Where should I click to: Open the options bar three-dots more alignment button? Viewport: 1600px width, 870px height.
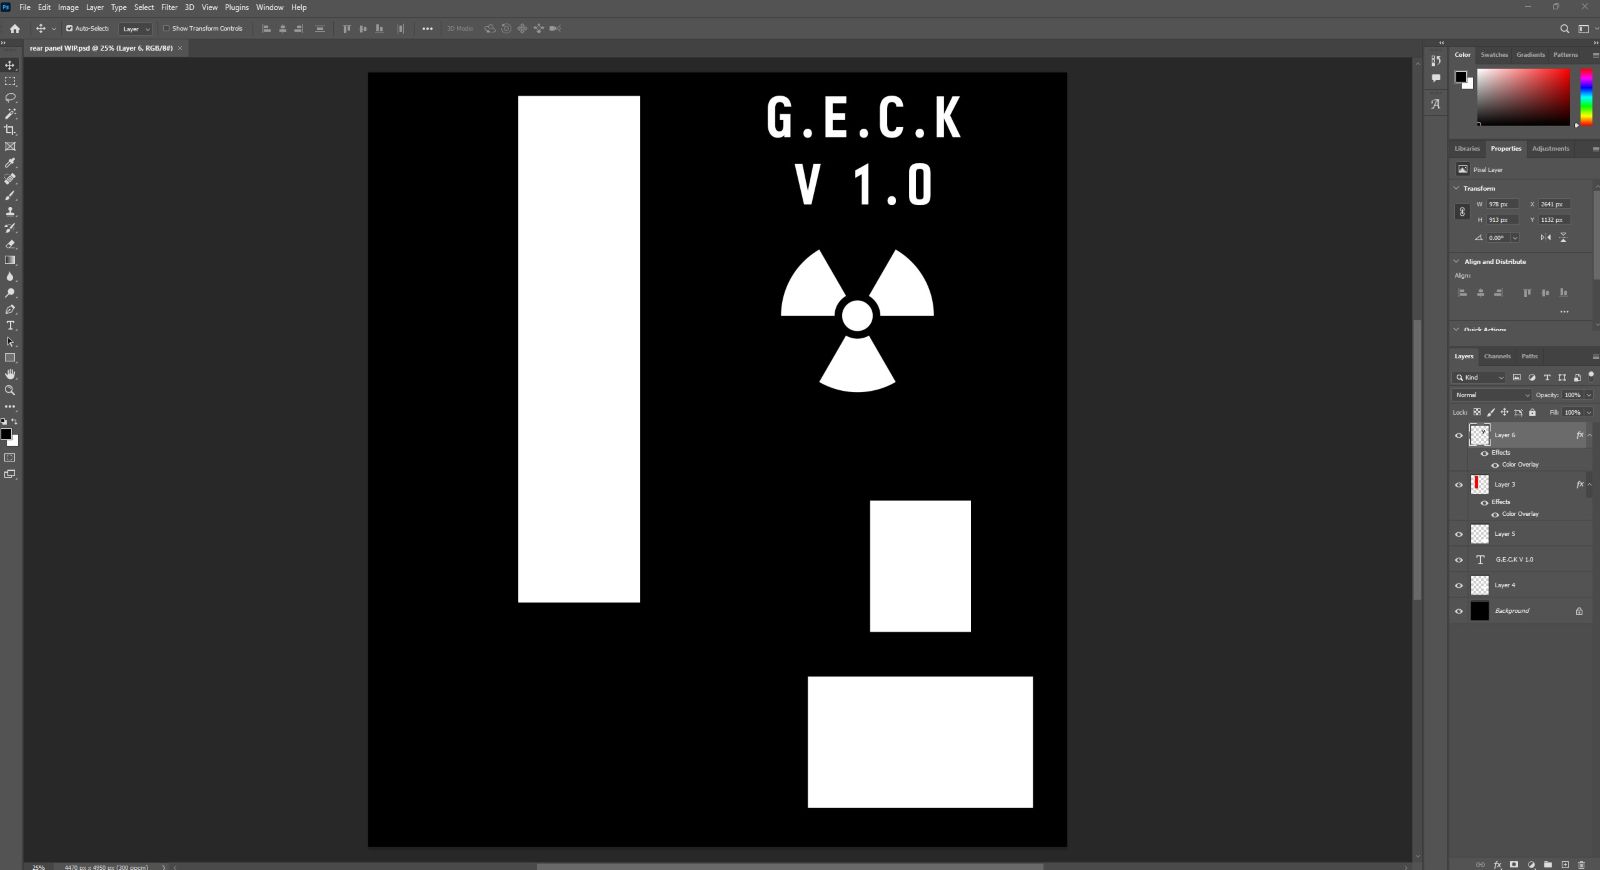pyautogui.click(x=427, y=29)
